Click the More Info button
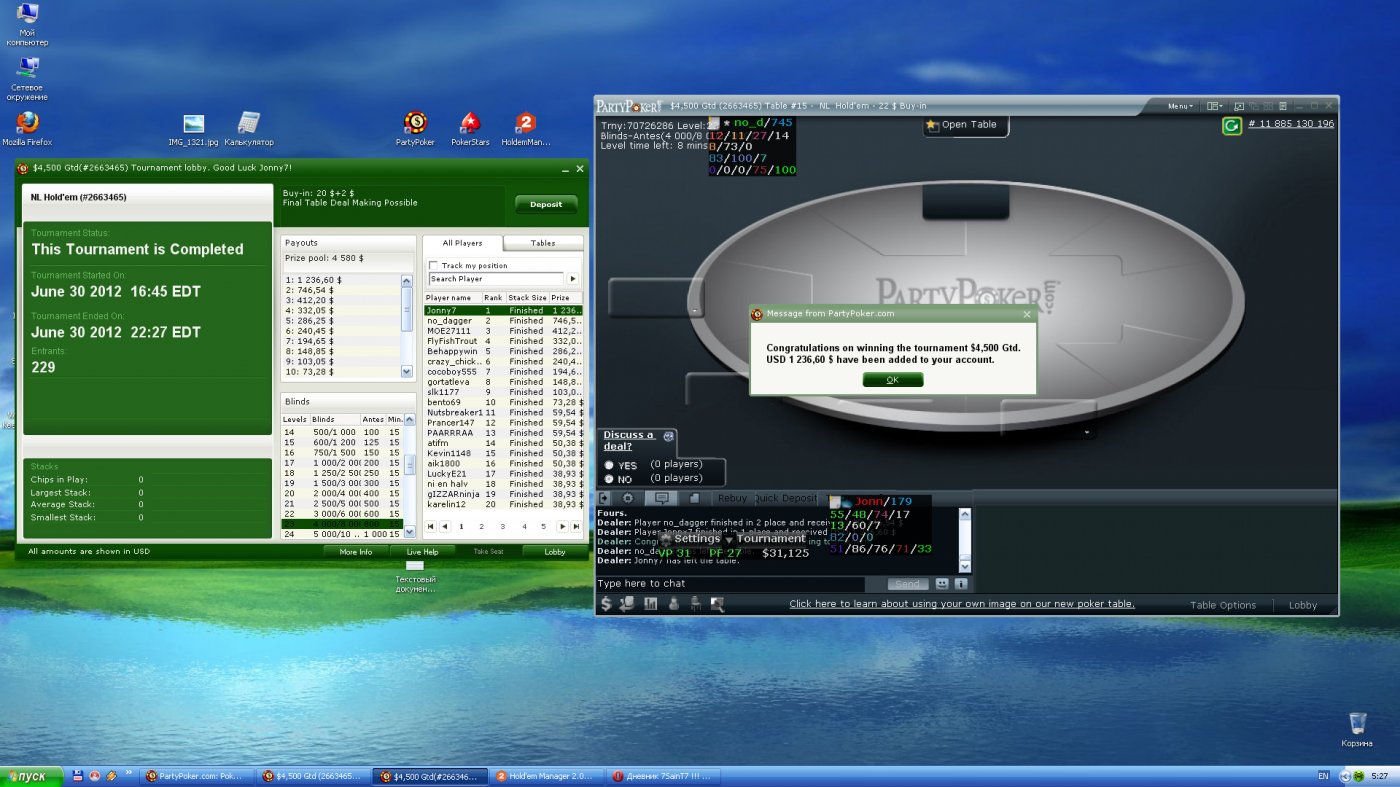1400x787 pixels. pyautogui.click(x=355, y=551)
